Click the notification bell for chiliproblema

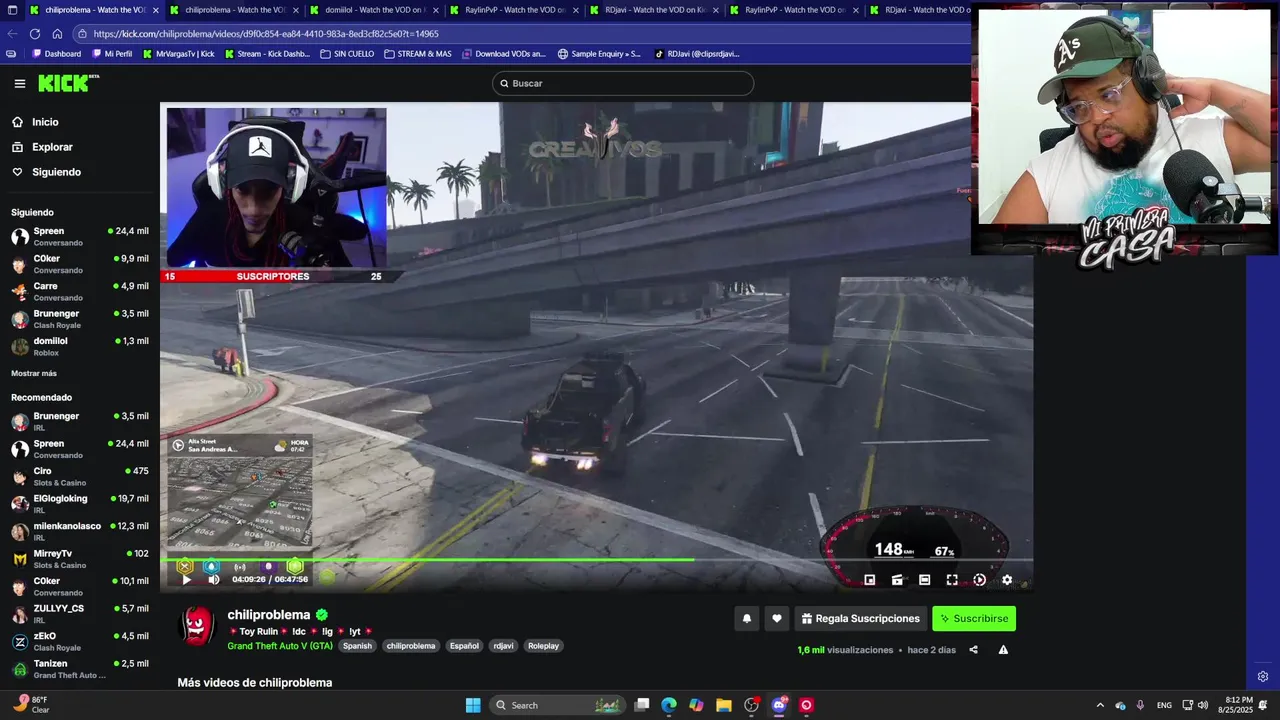(x=746, y=619)
